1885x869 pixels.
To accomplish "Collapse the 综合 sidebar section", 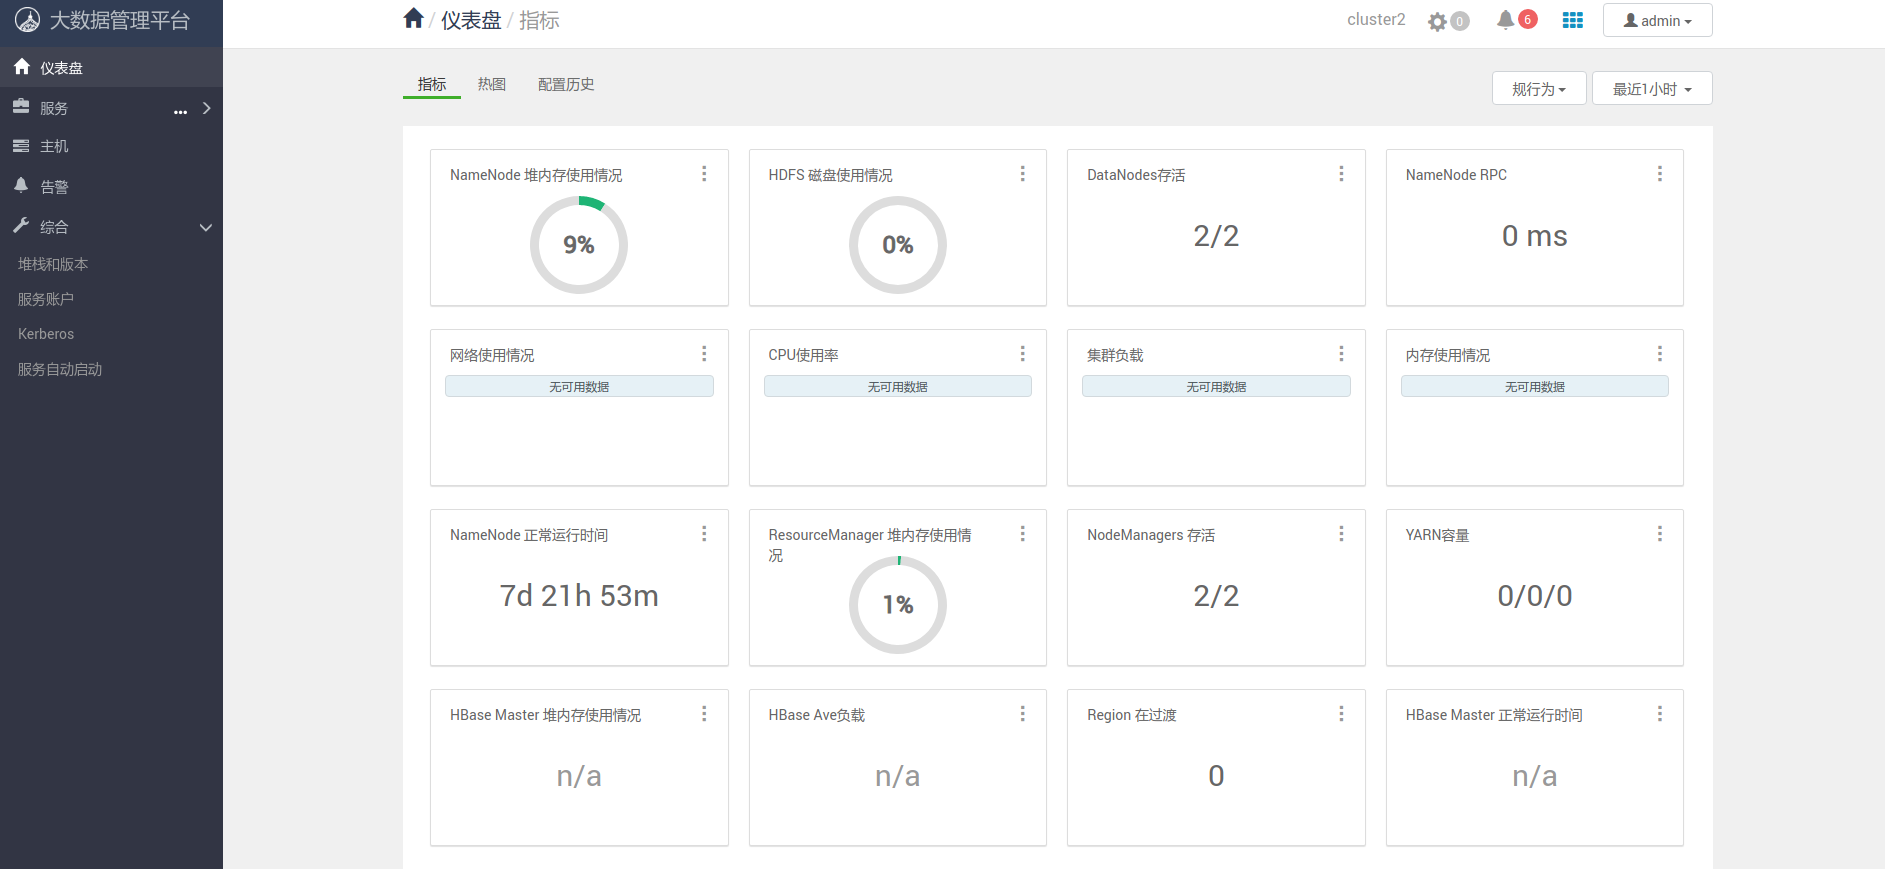I will coord(206,228).
